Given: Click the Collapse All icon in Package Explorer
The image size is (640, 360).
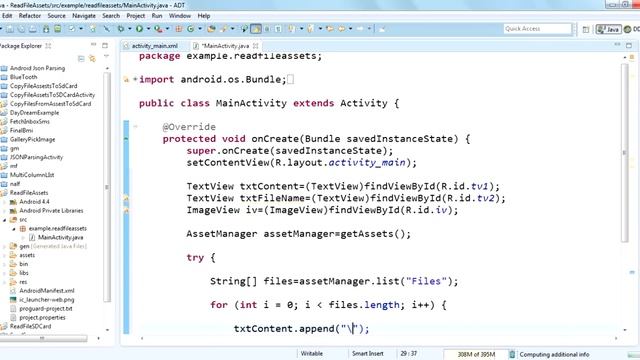Looking at the screenshot, I should point(81,59).
